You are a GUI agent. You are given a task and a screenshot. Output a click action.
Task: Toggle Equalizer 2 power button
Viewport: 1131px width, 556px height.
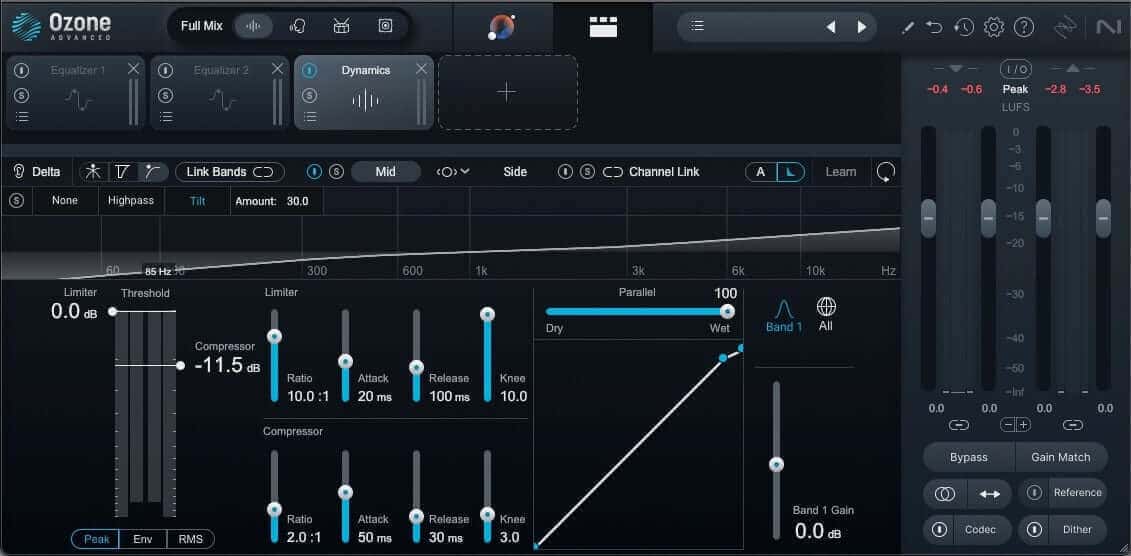(x=166, y=71)
